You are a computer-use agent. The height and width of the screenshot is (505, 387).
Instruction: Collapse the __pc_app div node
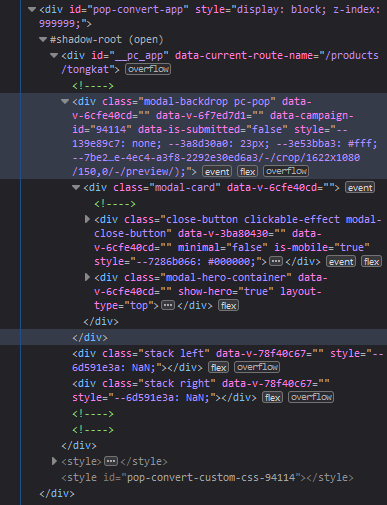coord(54,55)
